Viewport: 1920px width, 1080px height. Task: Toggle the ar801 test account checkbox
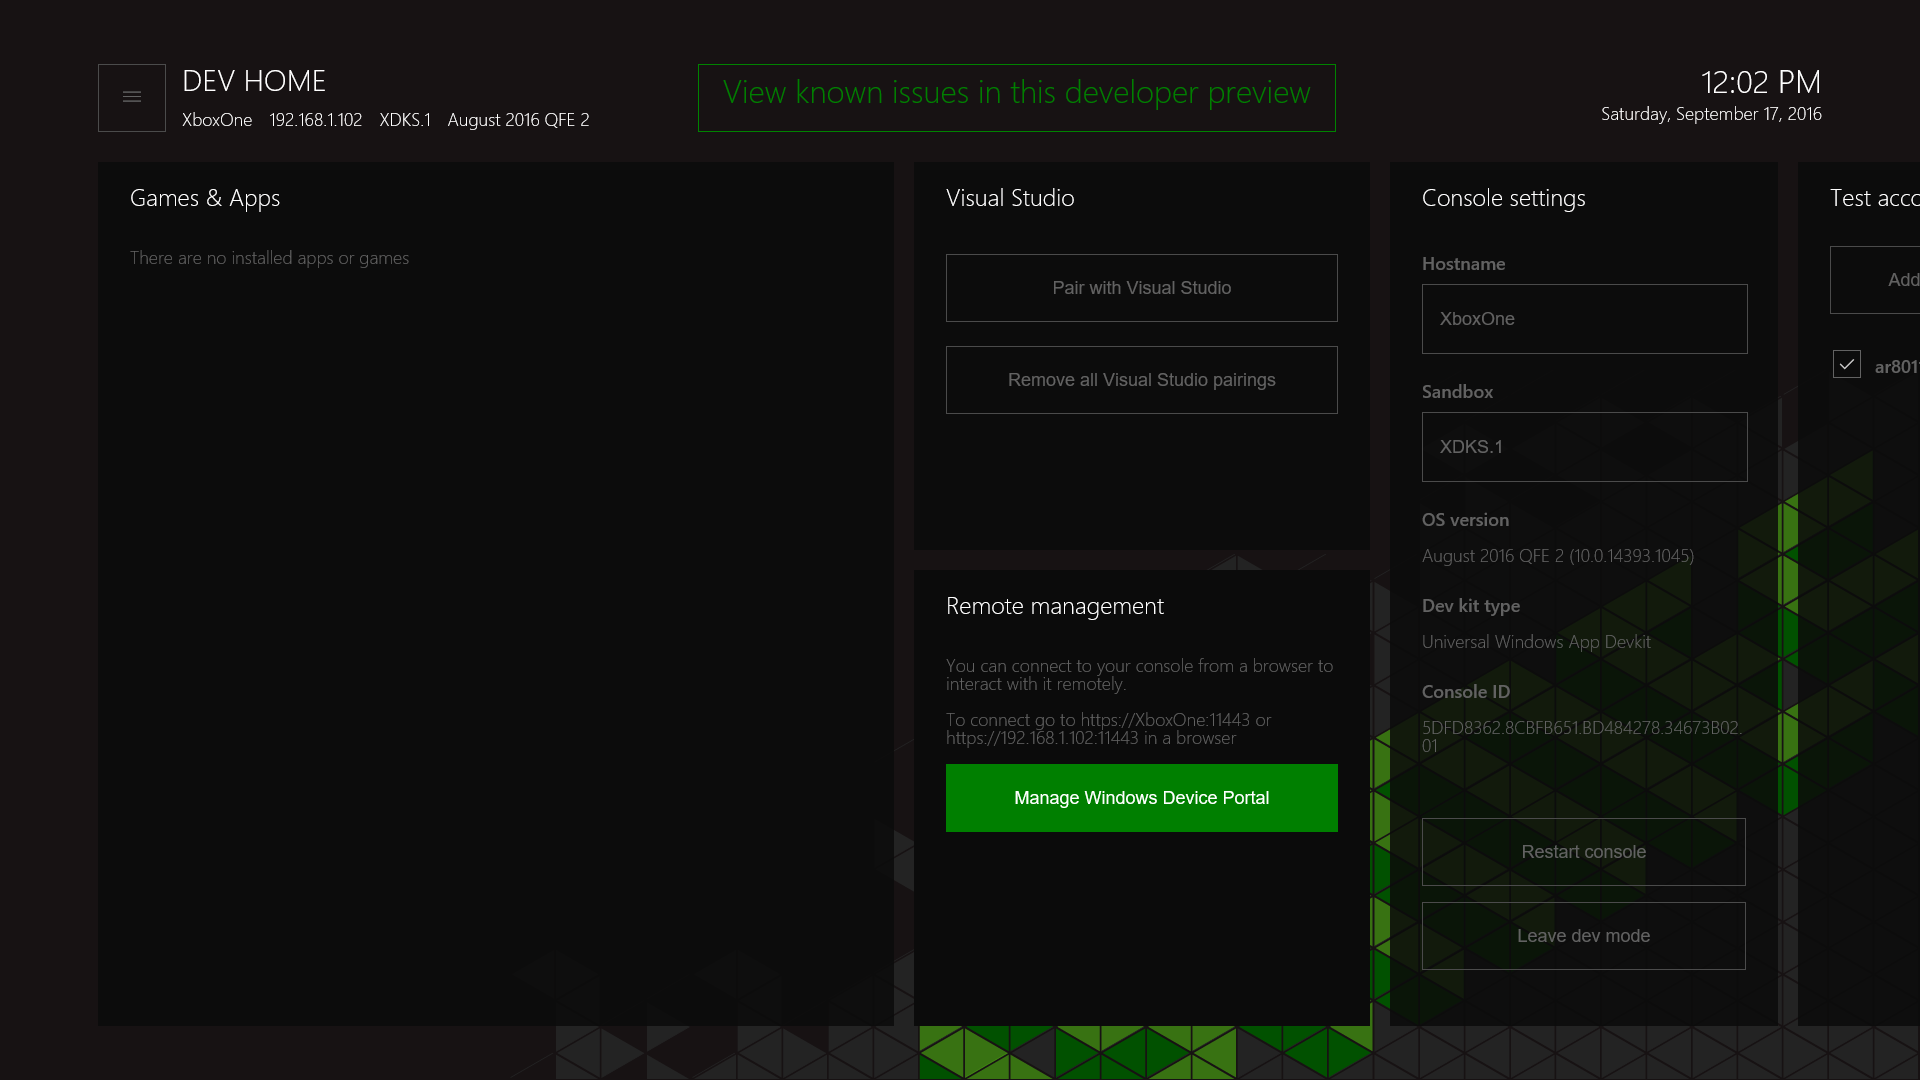(1846, 365)
